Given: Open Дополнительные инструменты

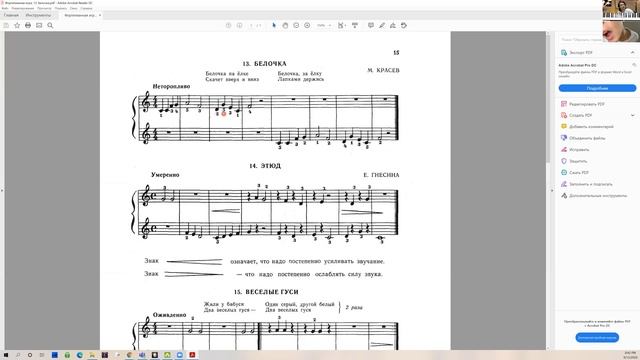Looking at the screenshot, I should [x=594, y=196].
